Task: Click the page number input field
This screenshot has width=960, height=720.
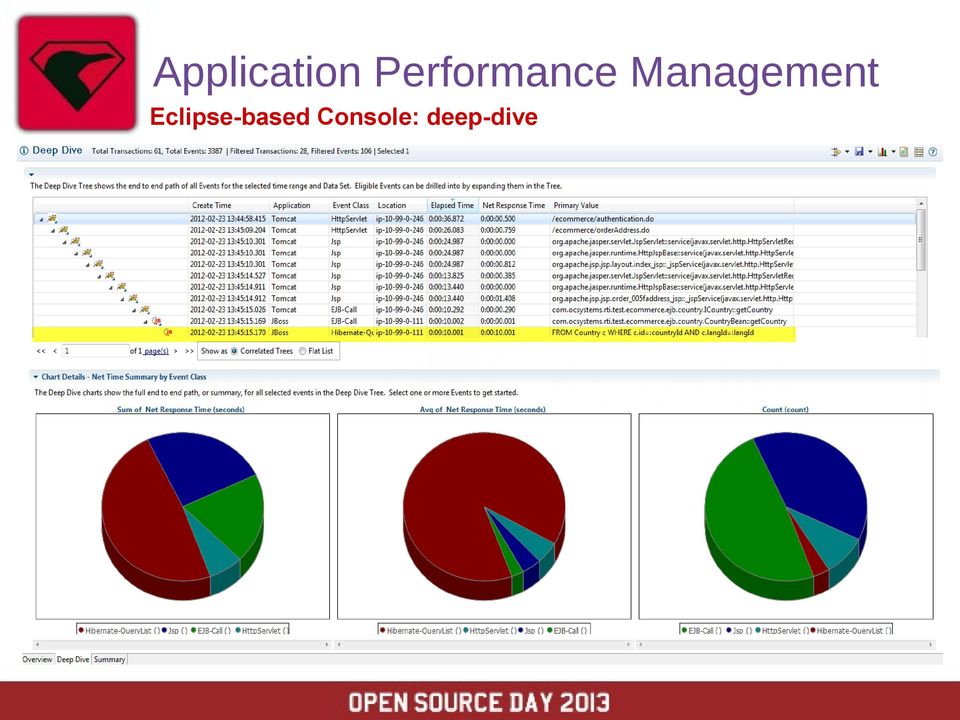Action: [96, 351]
